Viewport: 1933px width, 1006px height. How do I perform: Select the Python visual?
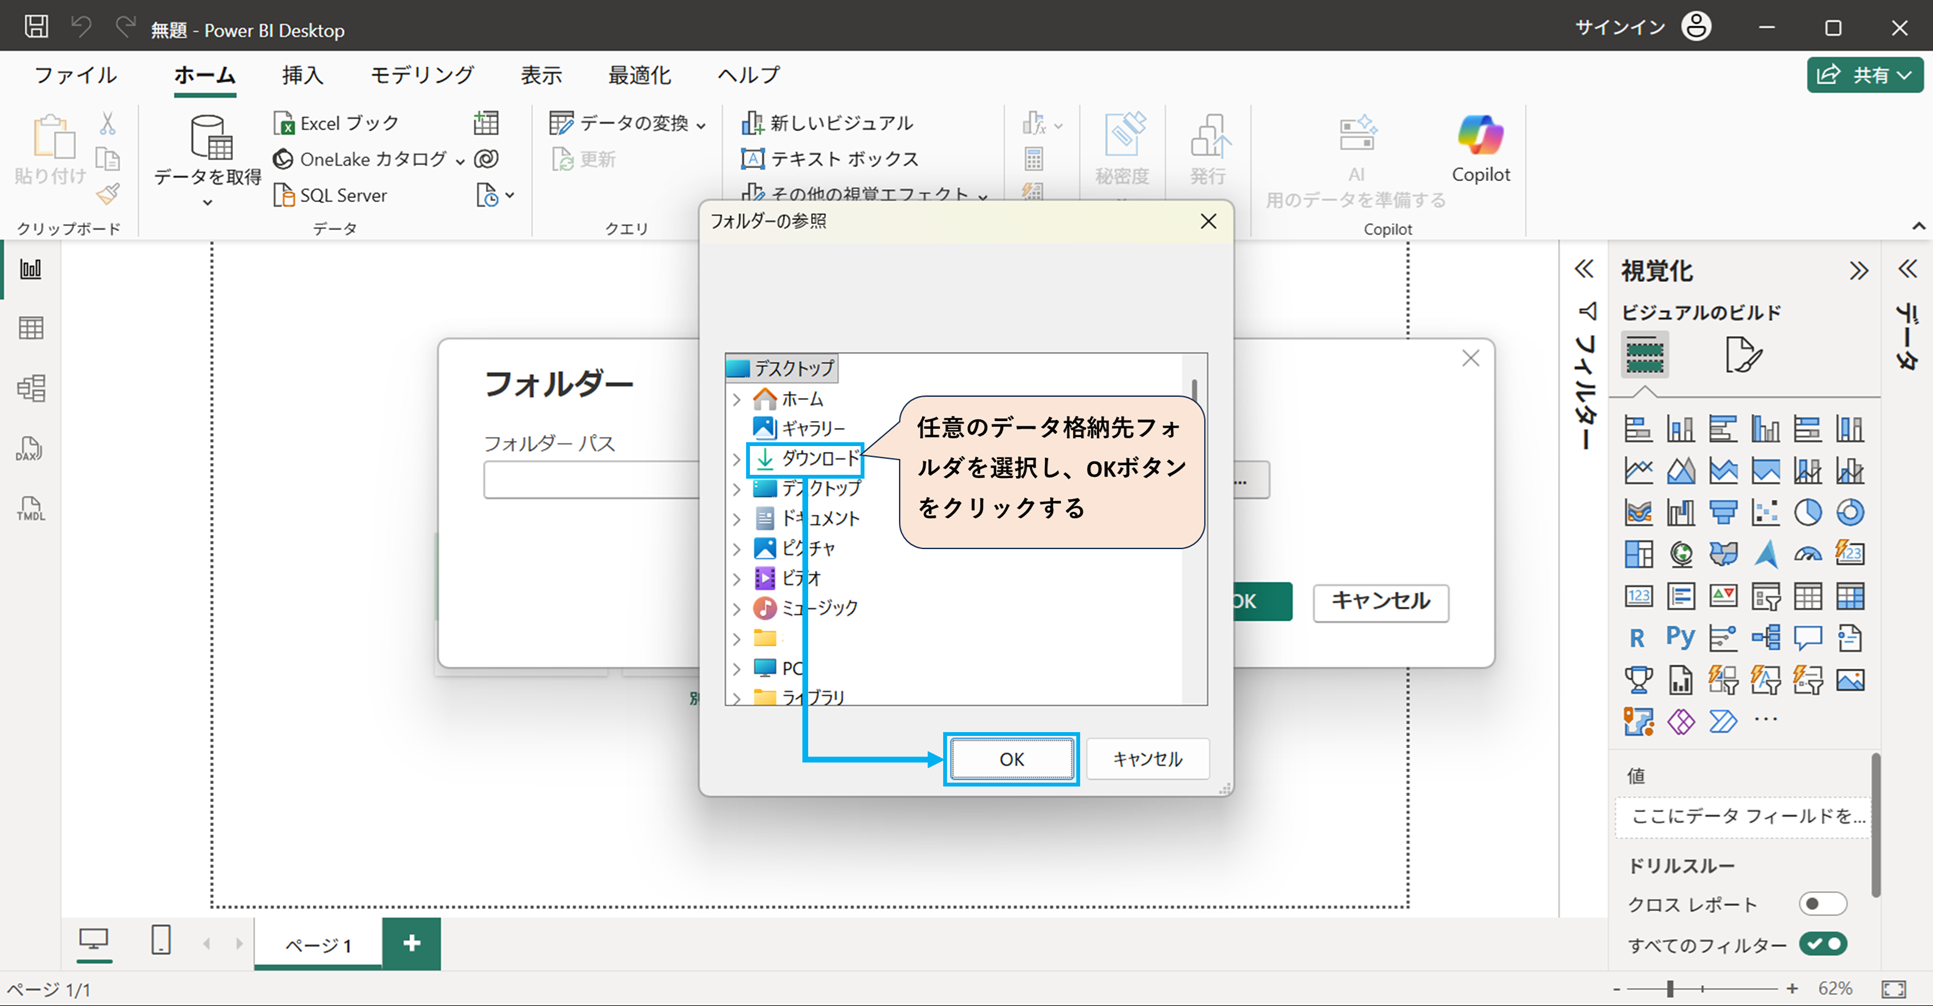1680,637
